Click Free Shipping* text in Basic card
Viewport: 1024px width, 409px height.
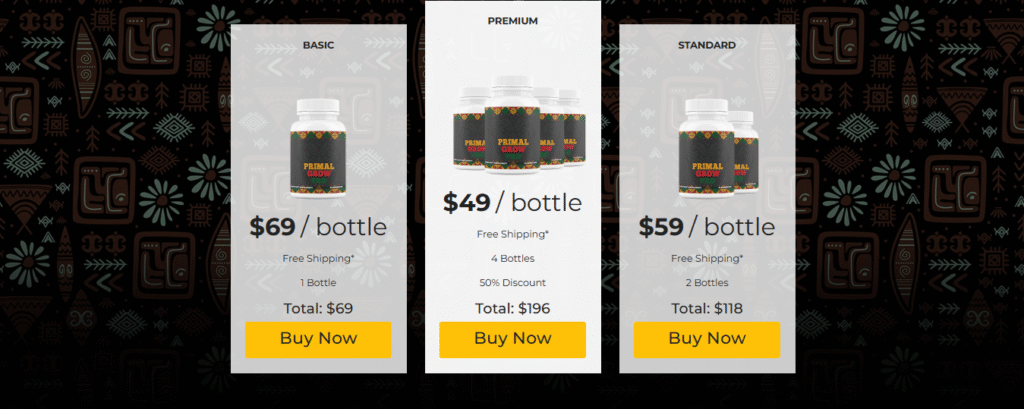[x=318, y=258]
